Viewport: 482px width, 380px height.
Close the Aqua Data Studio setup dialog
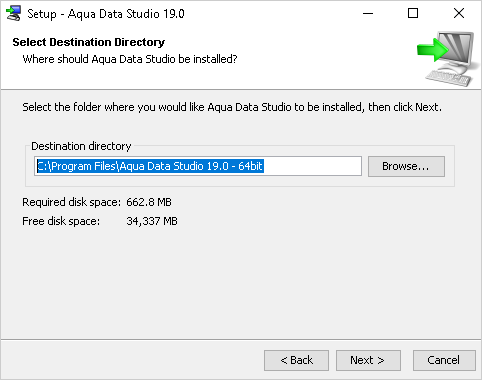point(459,14)
